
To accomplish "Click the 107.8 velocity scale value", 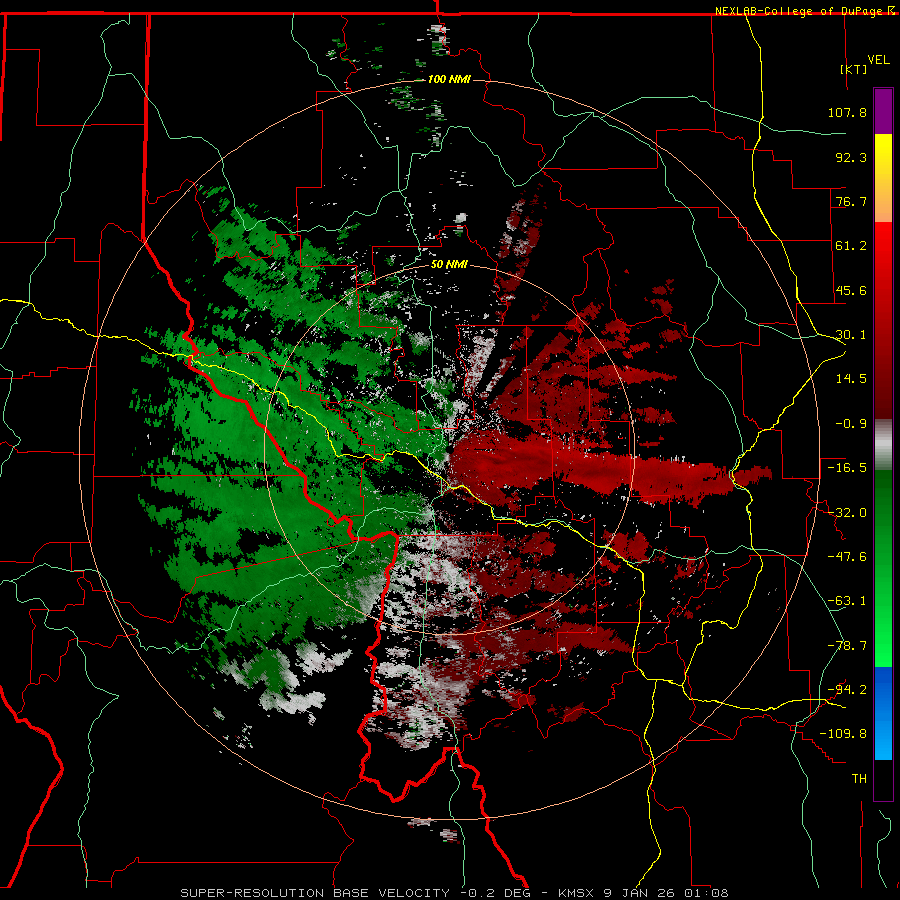I will click(x=847, y=112).
